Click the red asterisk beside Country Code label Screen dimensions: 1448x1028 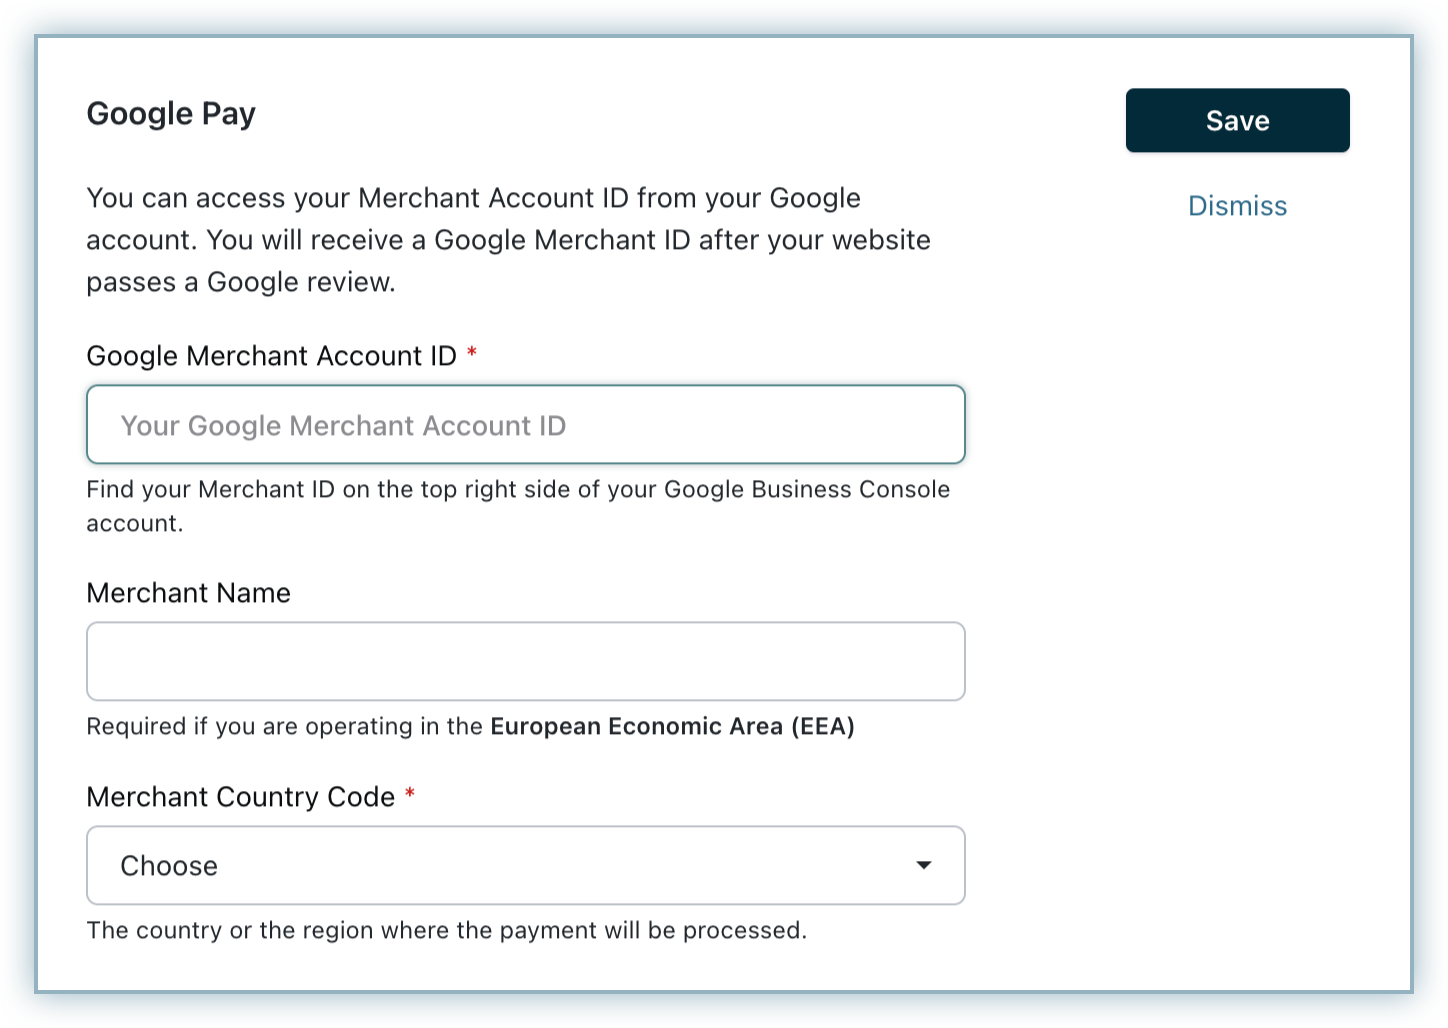[x=410, y=795]
